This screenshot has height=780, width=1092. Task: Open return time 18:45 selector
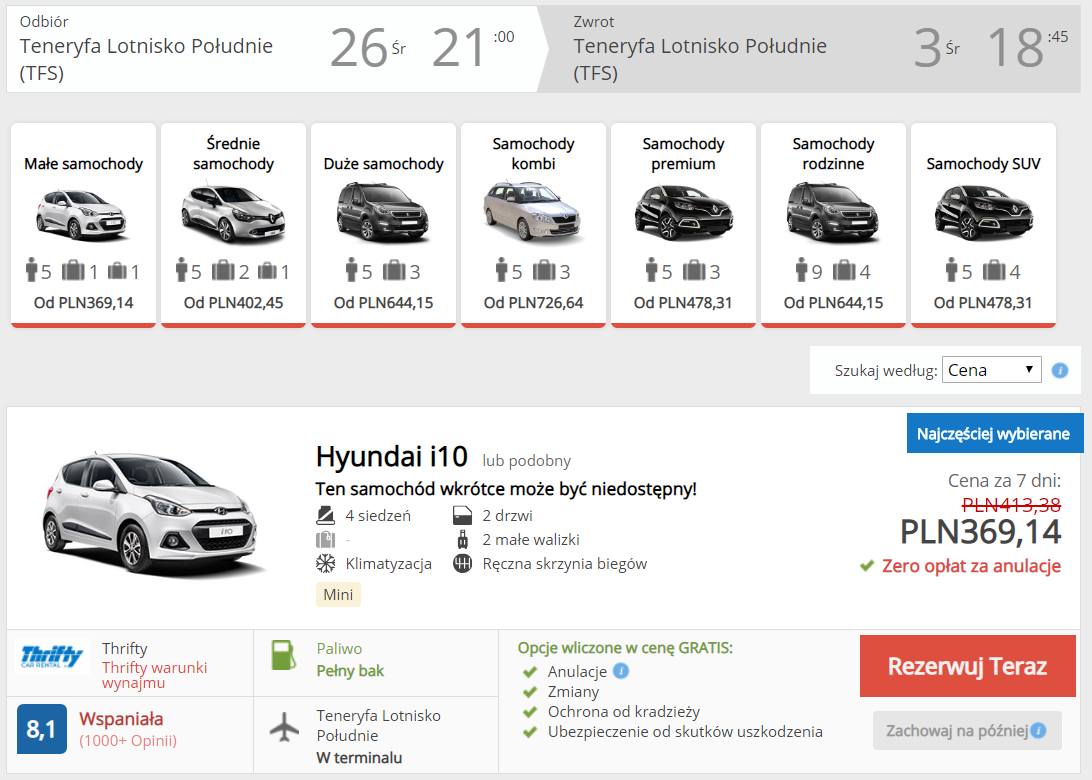pyautogui.click(x=1027, y=47)
